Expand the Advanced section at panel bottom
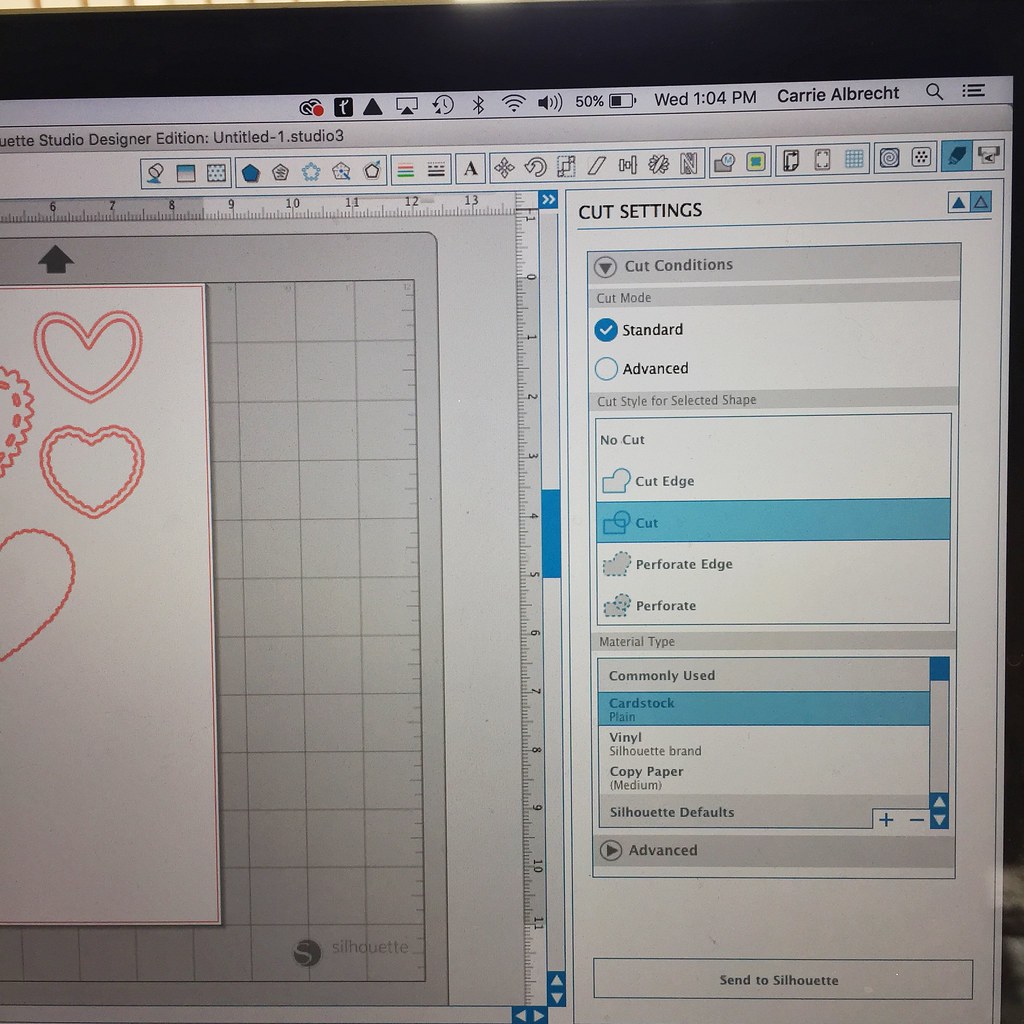This screenshot has height=1024, width=1024. click(610, 850)
